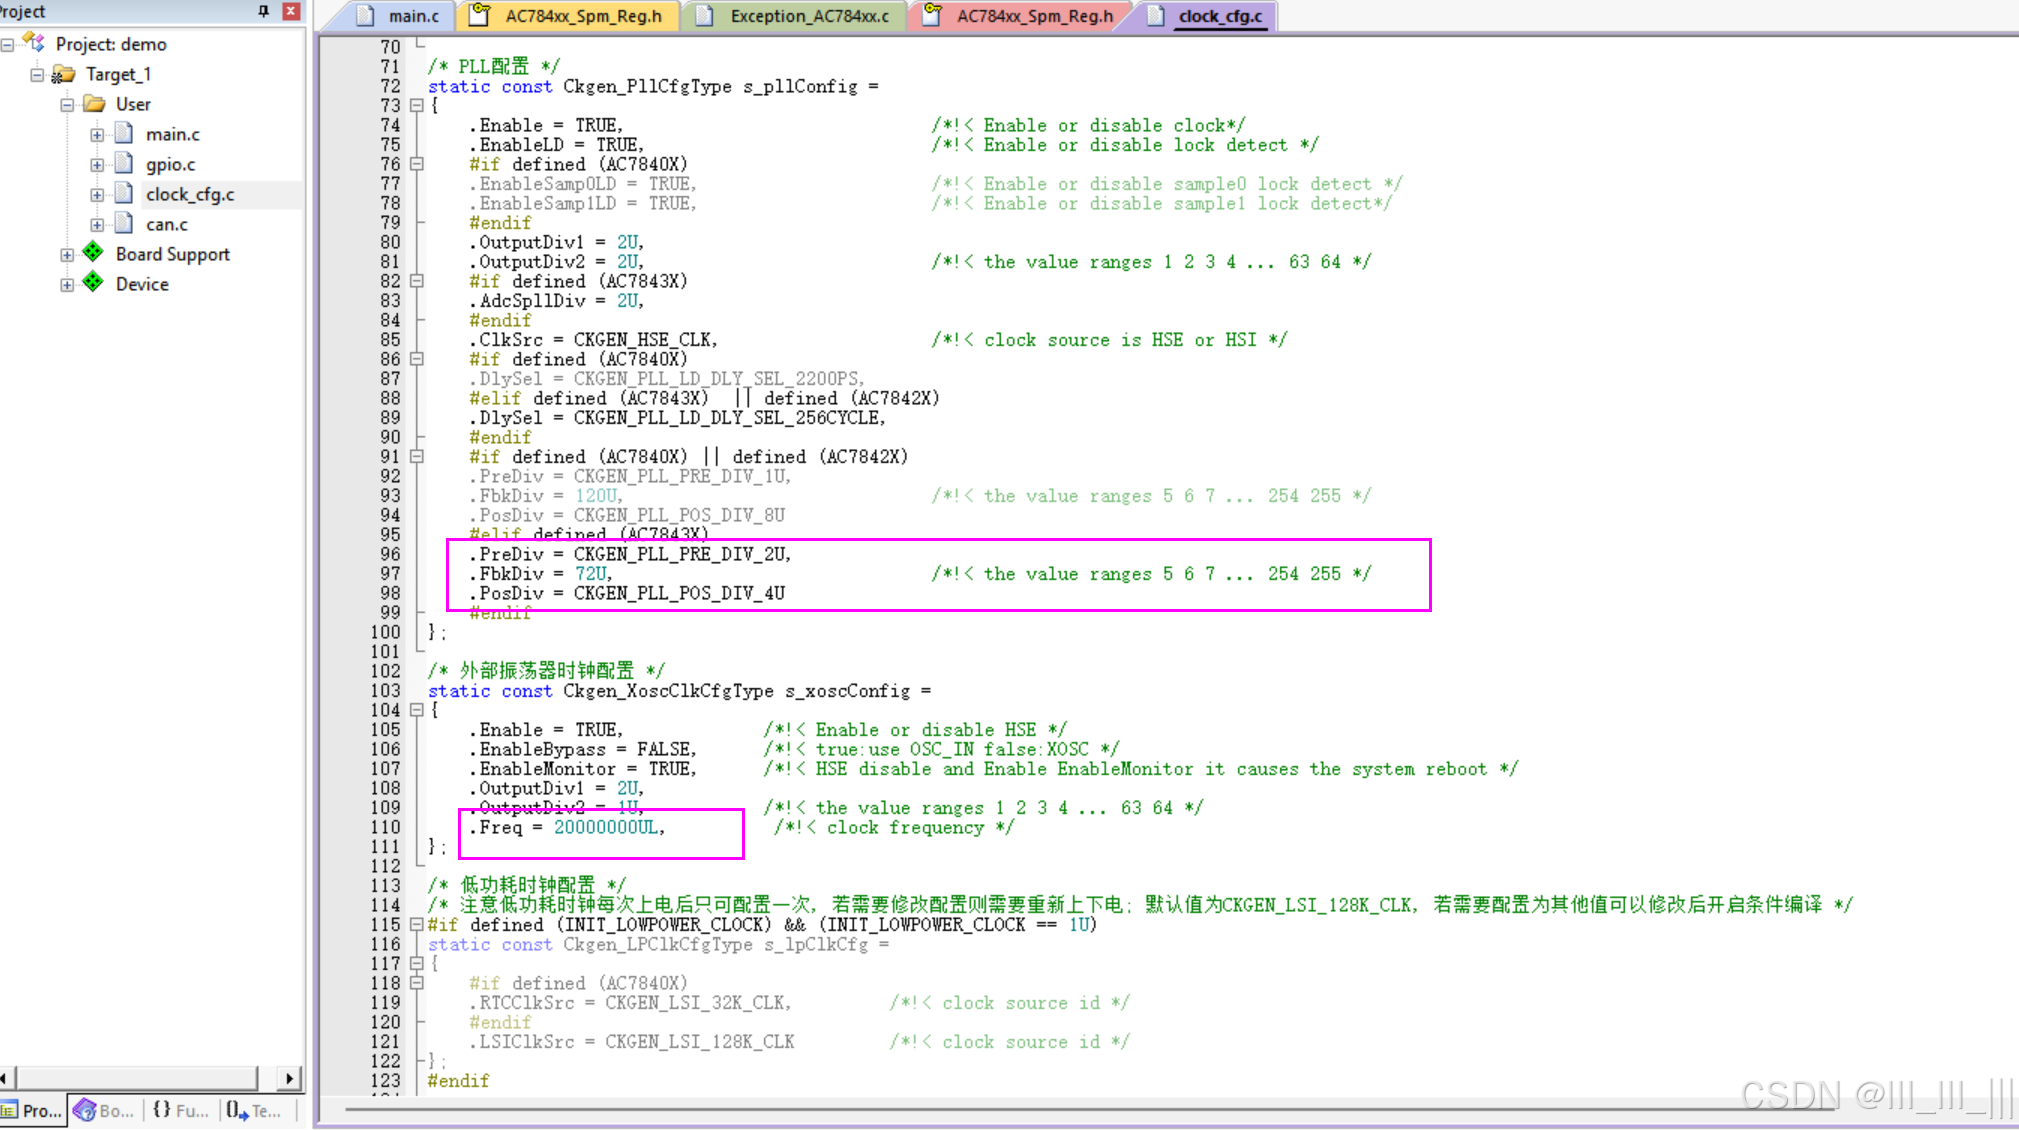
Task: Expand the Board Support tree node
Action: (67, 254)
